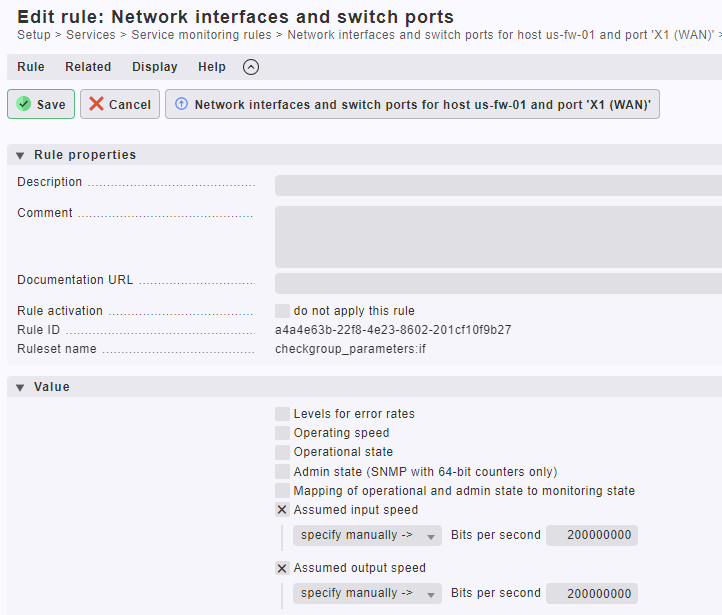
Task: Collapse the Value section triangle
Action: 20,388
